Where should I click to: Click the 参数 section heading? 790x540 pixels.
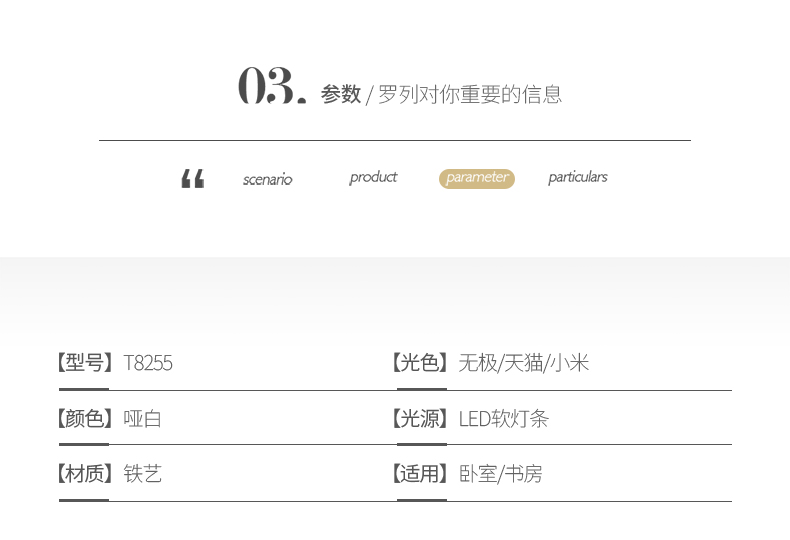340,94
